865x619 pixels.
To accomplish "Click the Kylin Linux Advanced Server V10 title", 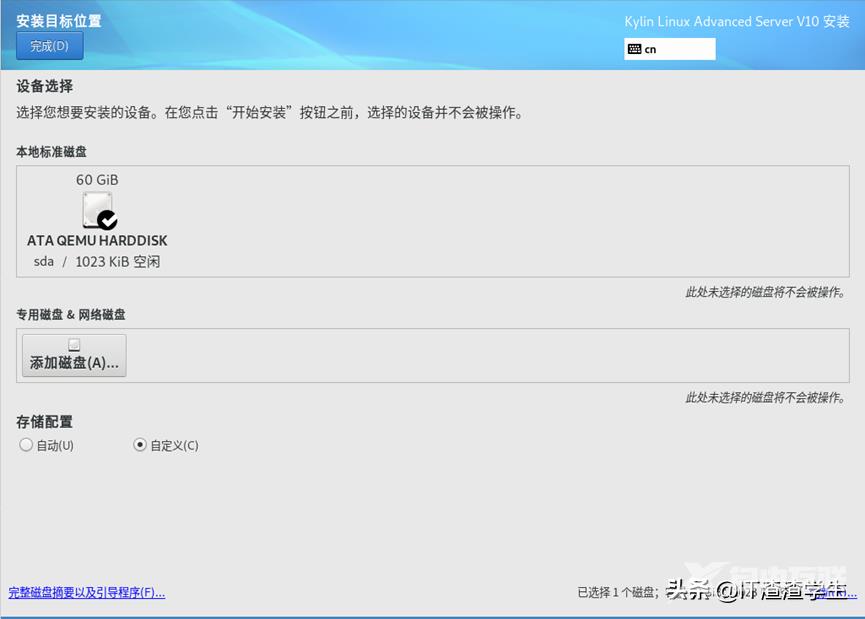I will pos(736,22).
